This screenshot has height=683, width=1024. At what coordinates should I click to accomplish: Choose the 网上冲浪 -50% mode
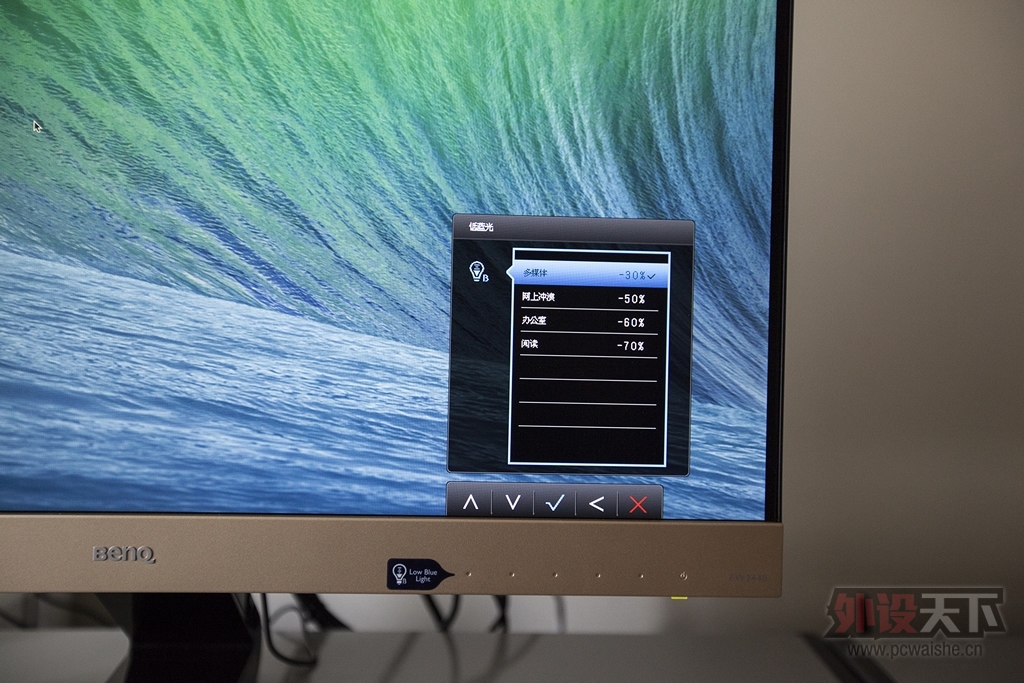tap(589, 298)
